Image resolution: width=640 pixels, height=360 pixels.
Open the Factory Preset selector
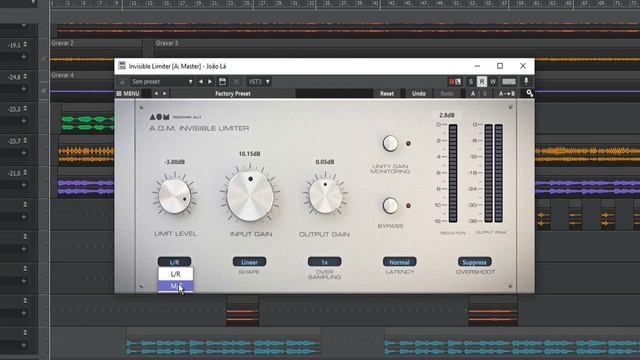pyautogui.click(x=233, y=93)
